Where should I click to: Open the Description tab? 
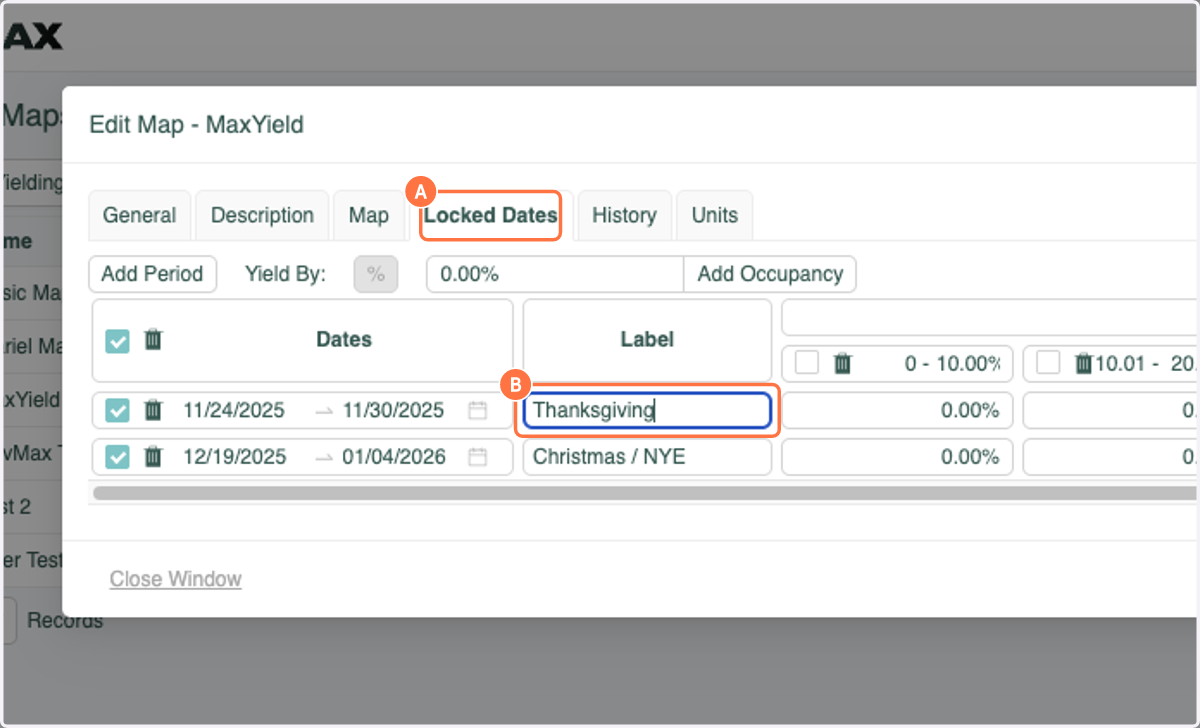point(262,215)
